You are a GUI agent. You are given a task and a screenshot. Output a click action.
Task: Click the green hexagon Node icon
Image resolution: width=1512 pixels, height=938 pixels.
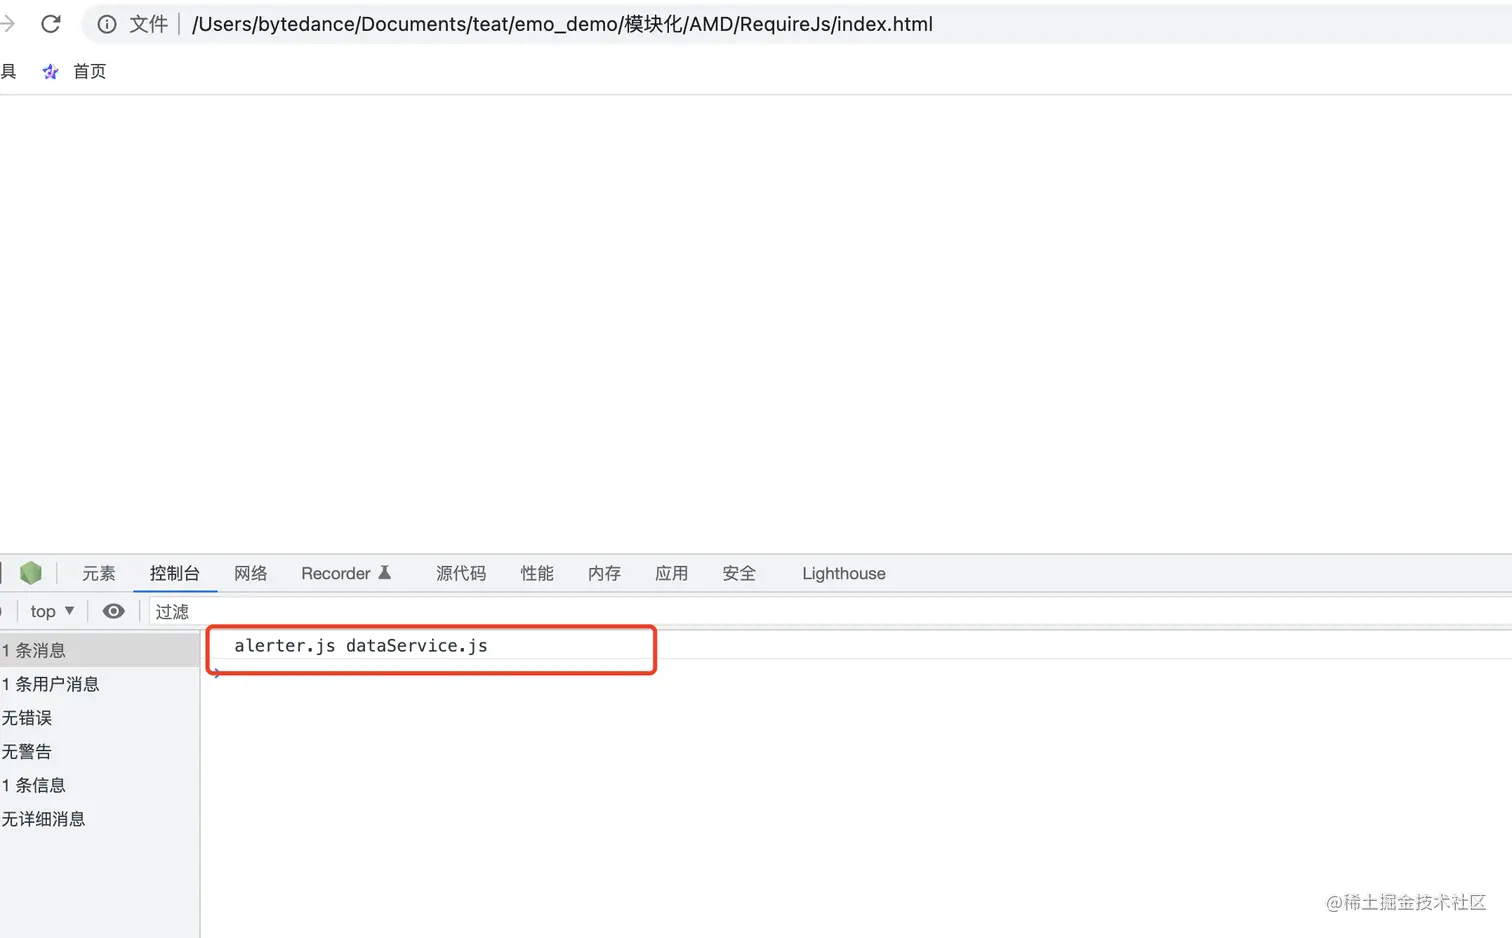[31, 573]
